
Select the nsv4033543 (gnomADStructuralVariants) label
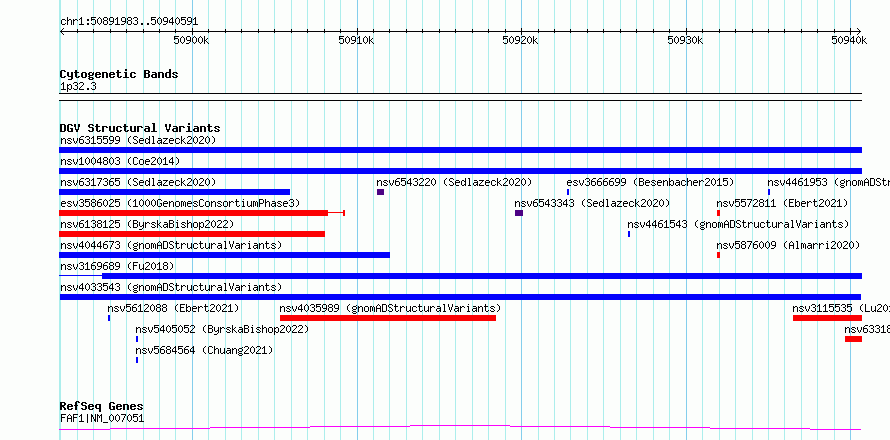(171, 287)
